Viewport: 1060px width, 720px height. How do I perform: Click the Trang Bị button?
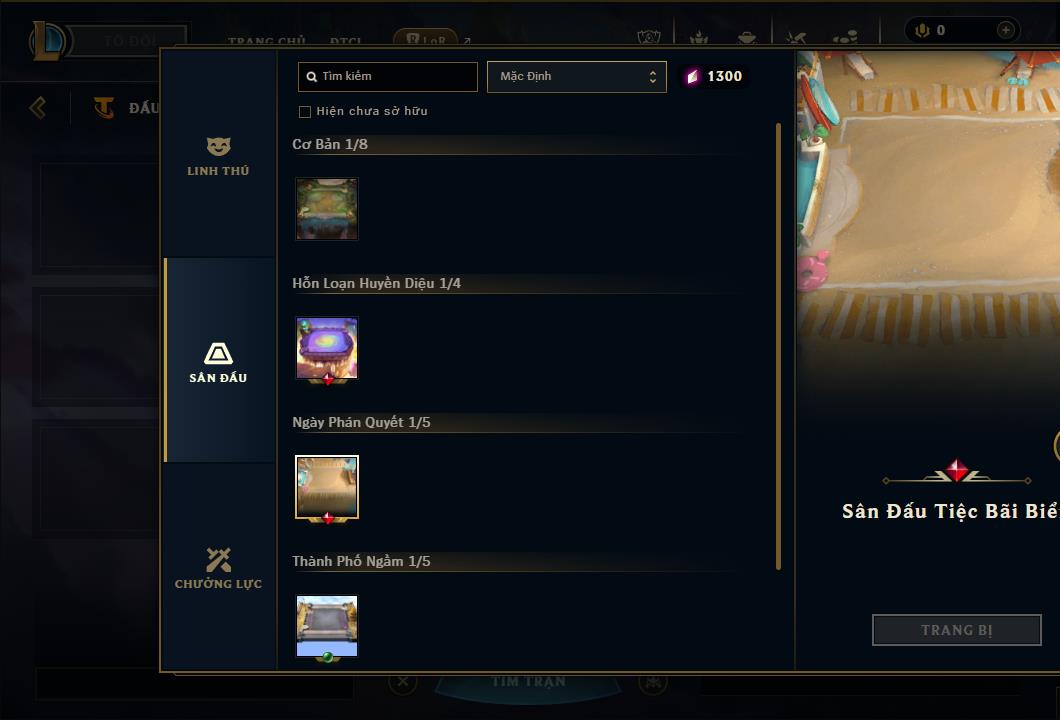tap(957, 630)
